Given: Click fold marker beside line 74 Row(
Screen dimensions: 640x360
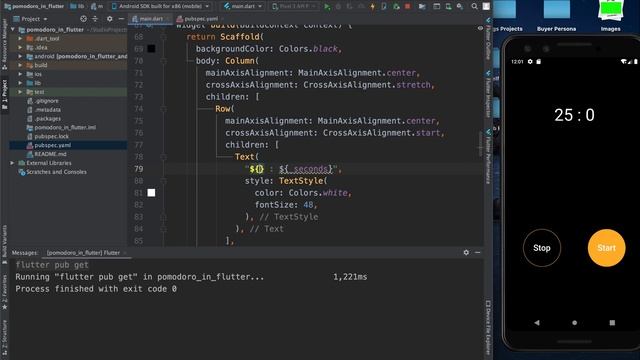Looking at the screenshot, I should tap(163, 109).
